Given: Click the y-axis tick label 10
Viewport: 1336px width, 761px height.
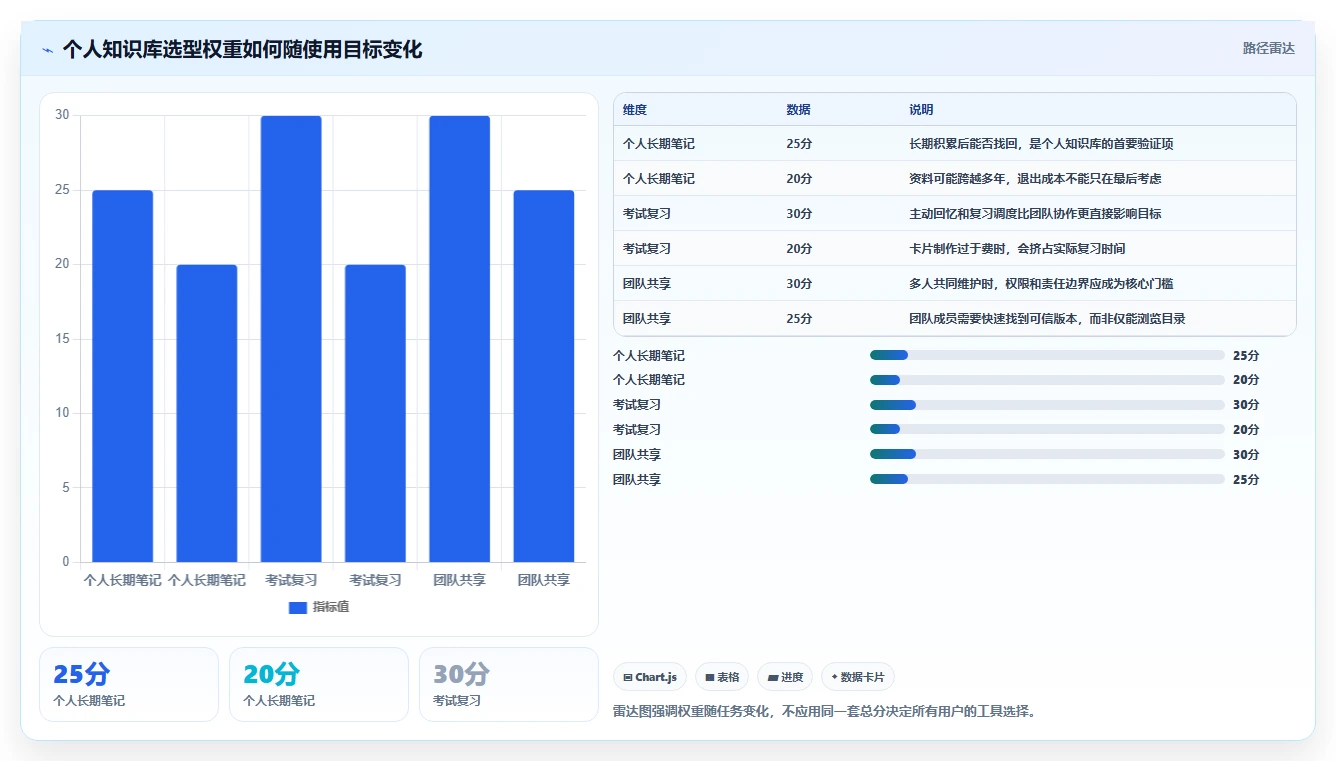Looking at the screenshot, I should pyautogui.click(x=63, y=413).
